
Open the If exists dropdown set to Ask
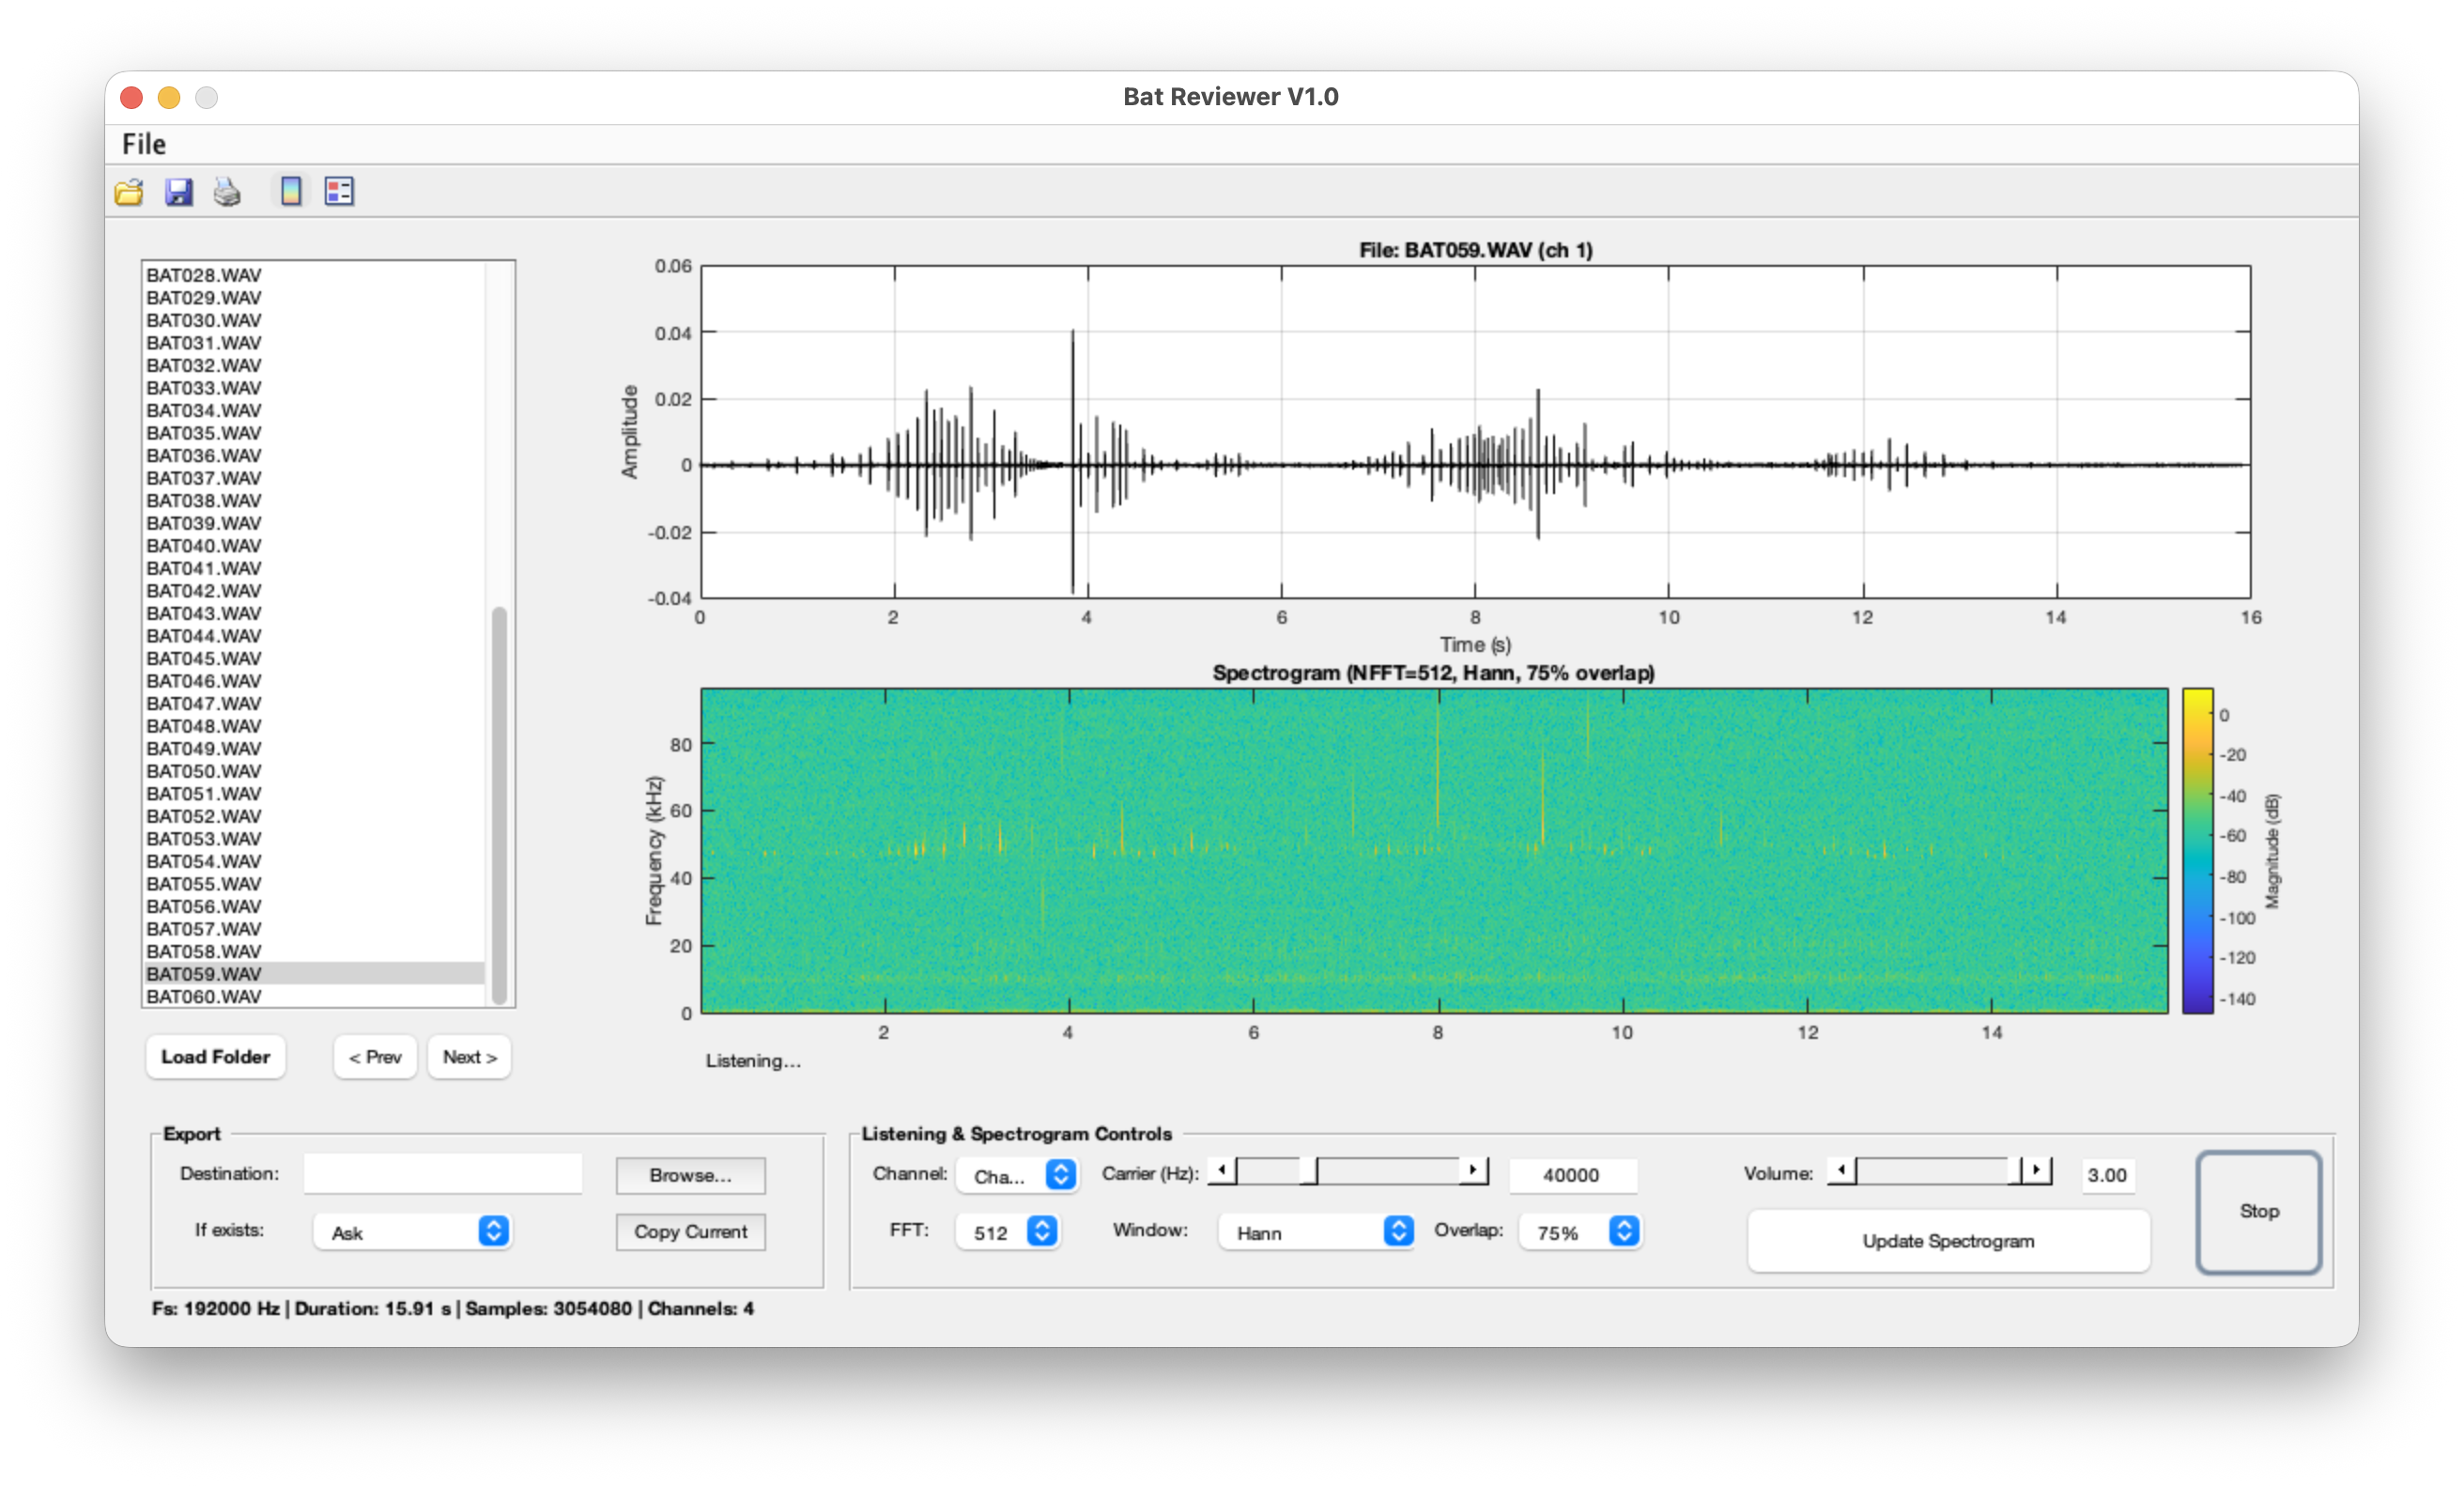(411, 1233)
